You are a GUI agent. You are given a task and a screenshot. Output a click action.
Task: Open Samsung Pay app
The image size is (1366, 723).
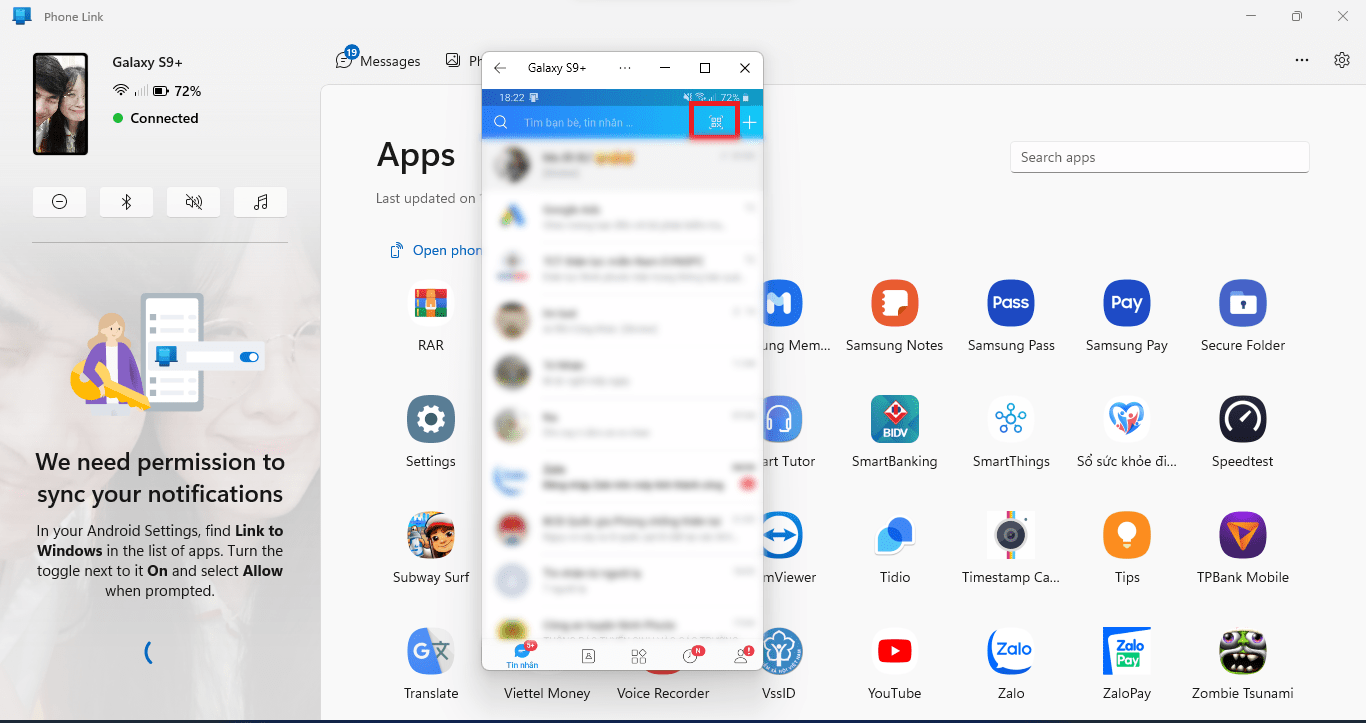pos(1127,303)
